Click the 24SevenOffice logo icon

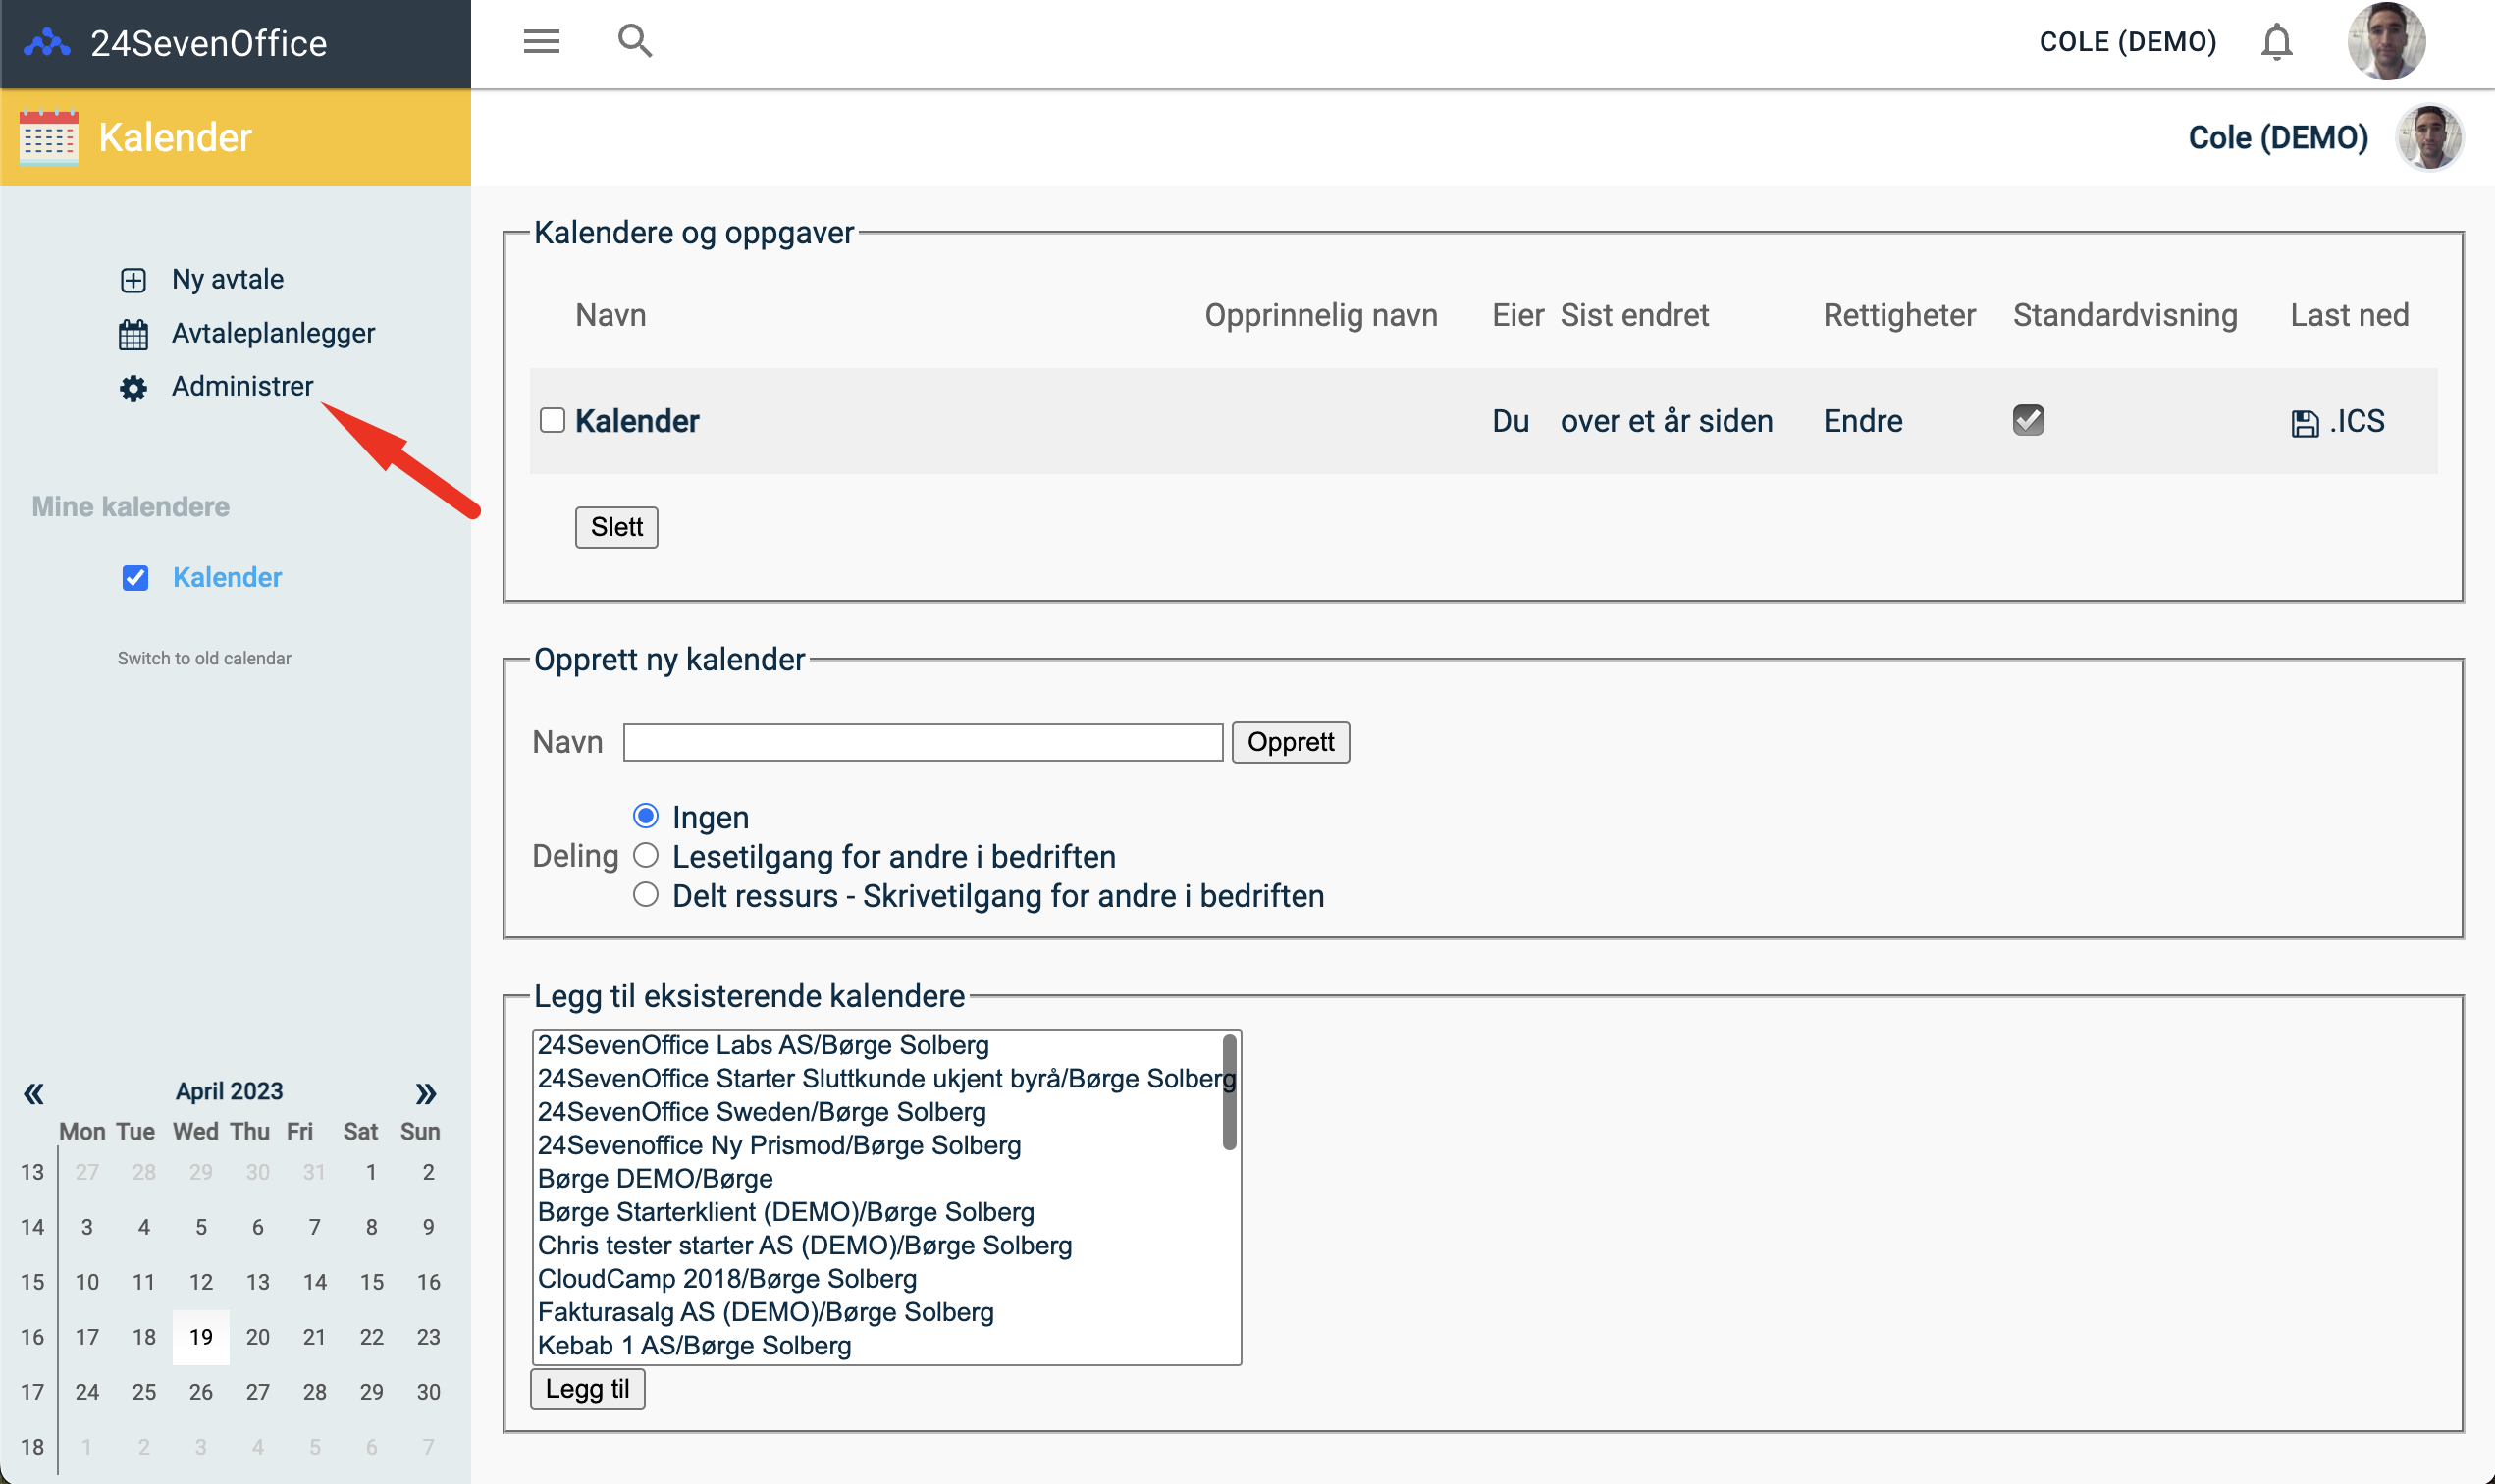pos(47,43)
